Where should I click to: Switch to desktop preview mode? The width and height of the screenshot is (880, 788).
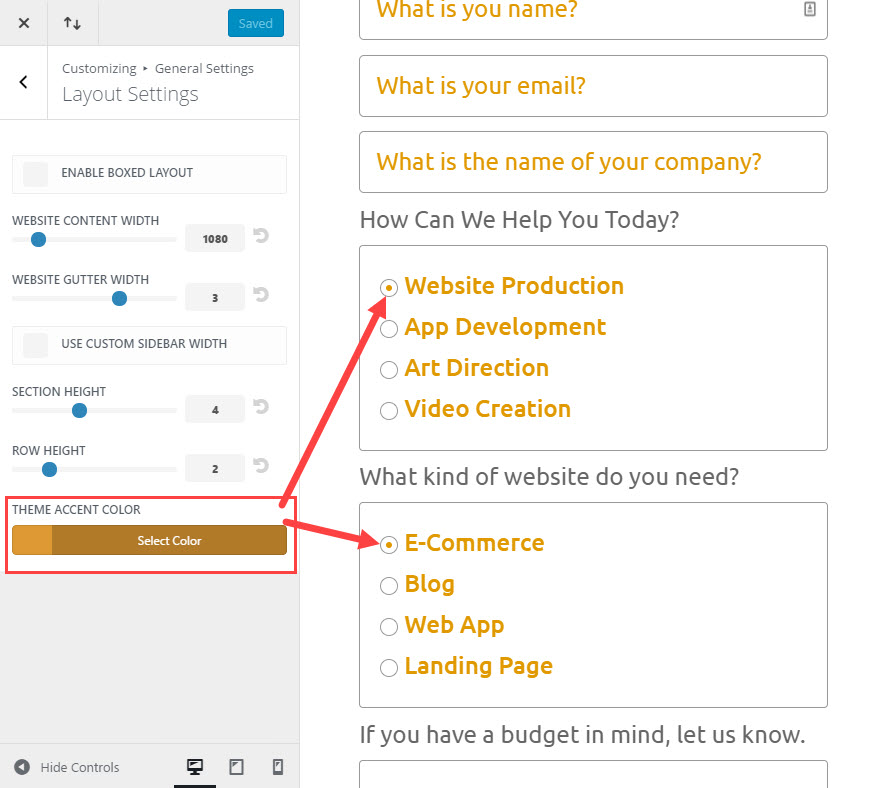[x=195, y=767]
